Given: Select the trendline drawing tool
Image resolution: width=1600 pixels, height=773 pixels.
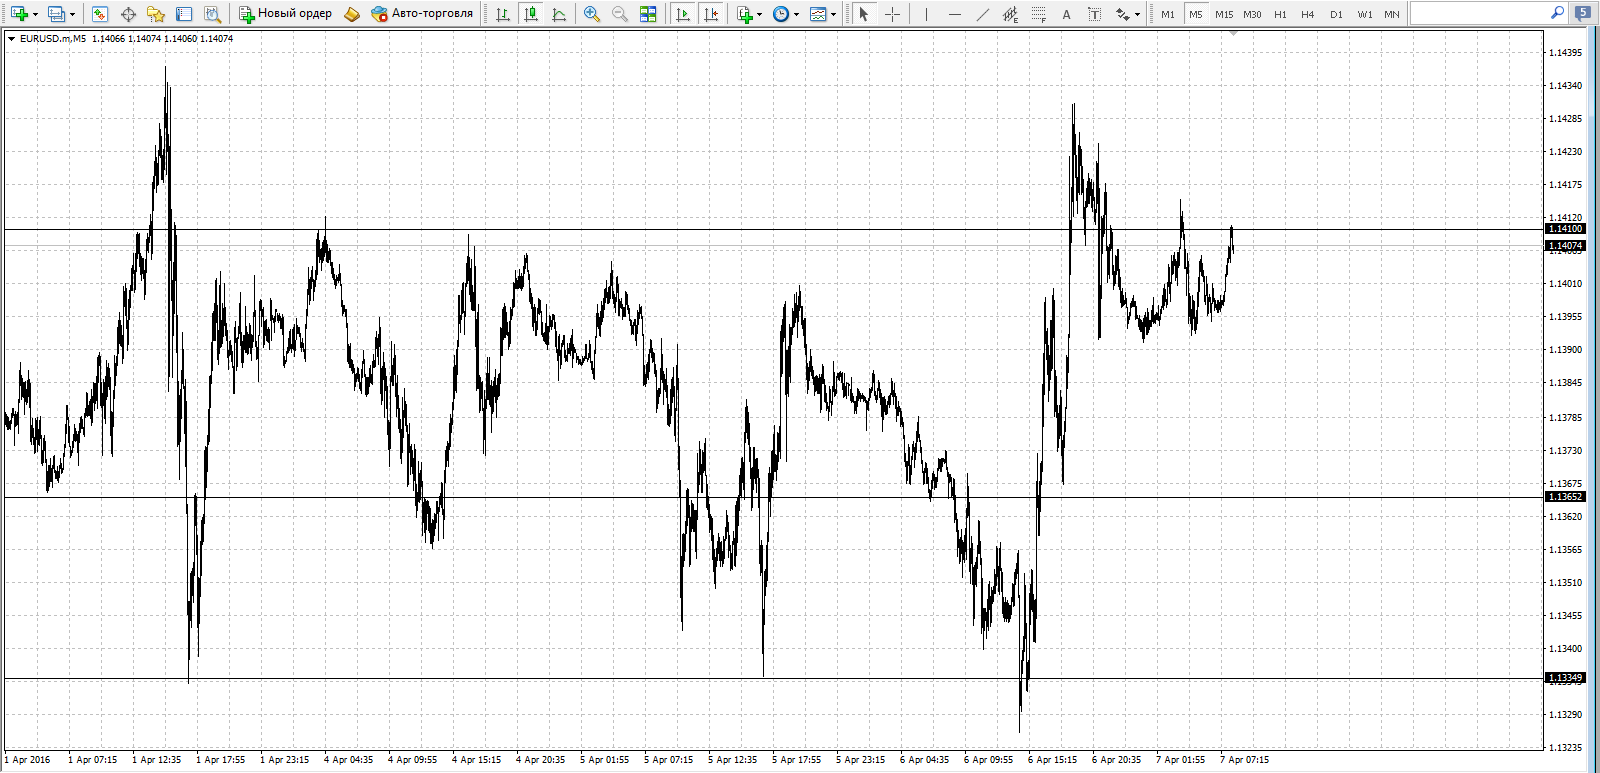Looking at the screenshot, I should coord(983,14).
